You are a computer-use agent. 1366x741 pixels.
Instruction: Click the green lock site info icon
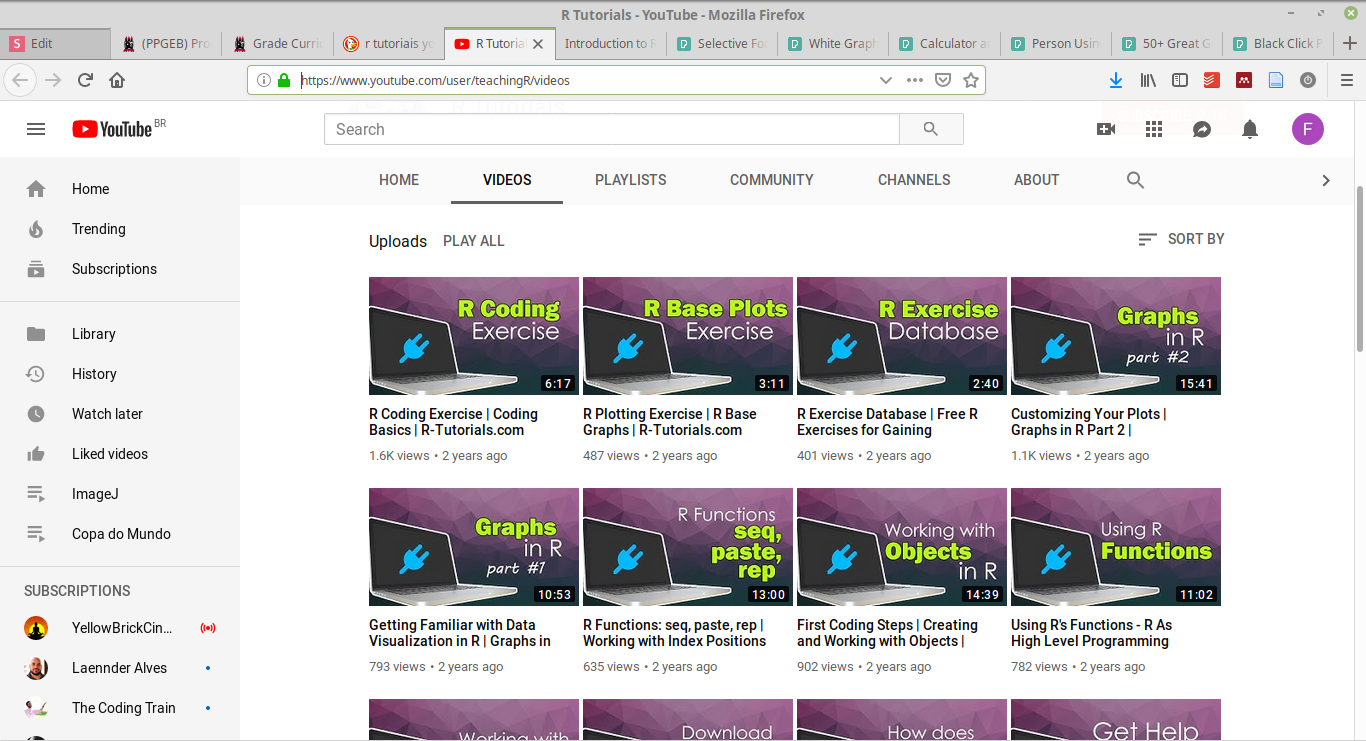pyautogui.click(x=284, y=80)
